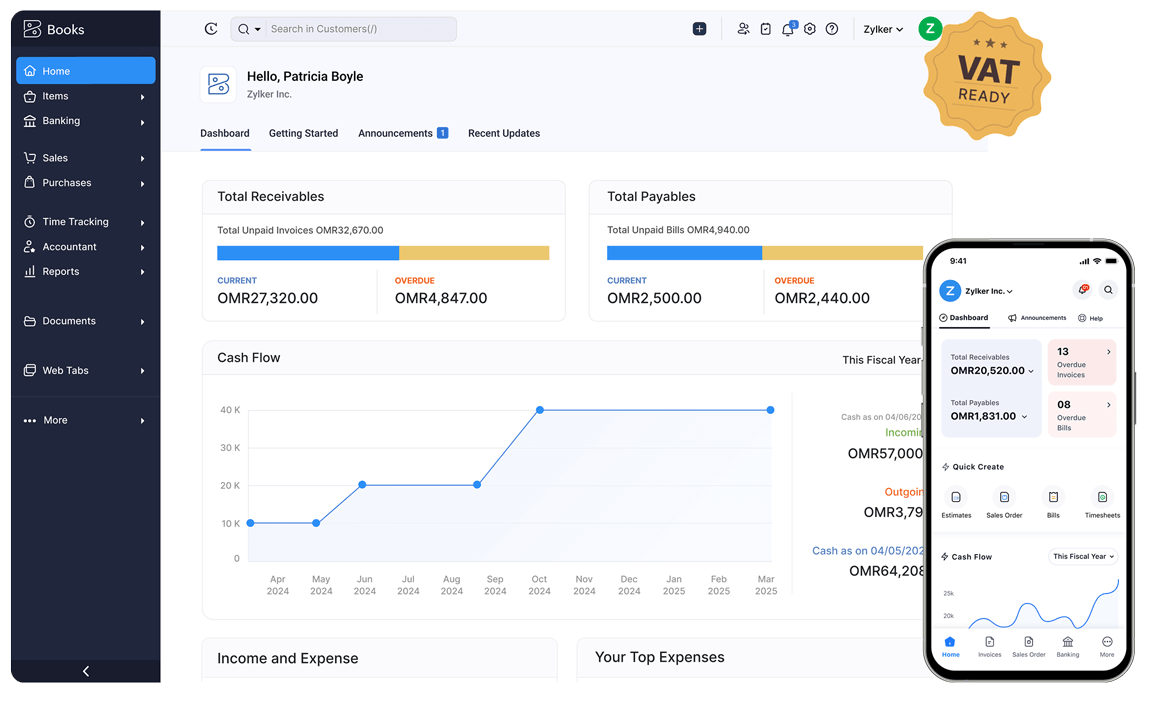
Task: Open This Fiscal Year dropdown on phone
Action: pos(1083,556)
